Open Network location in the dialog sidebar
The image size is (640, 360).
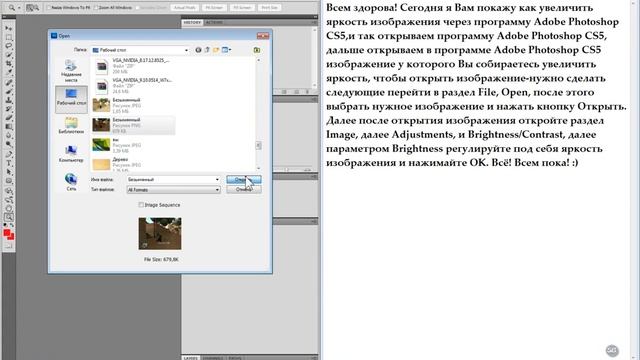(x=71, y=182)
